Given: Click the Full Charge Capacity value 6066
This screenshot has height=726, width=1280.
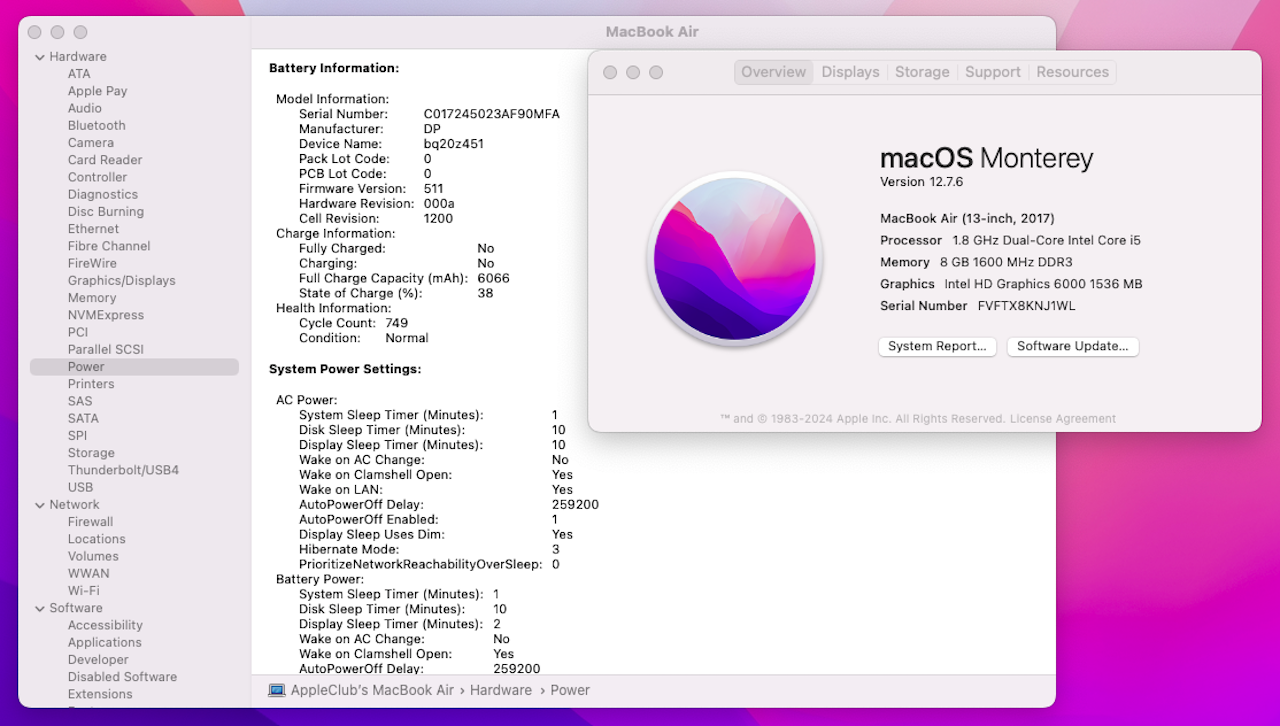Looking at the screenshot, I should [493, 278].
